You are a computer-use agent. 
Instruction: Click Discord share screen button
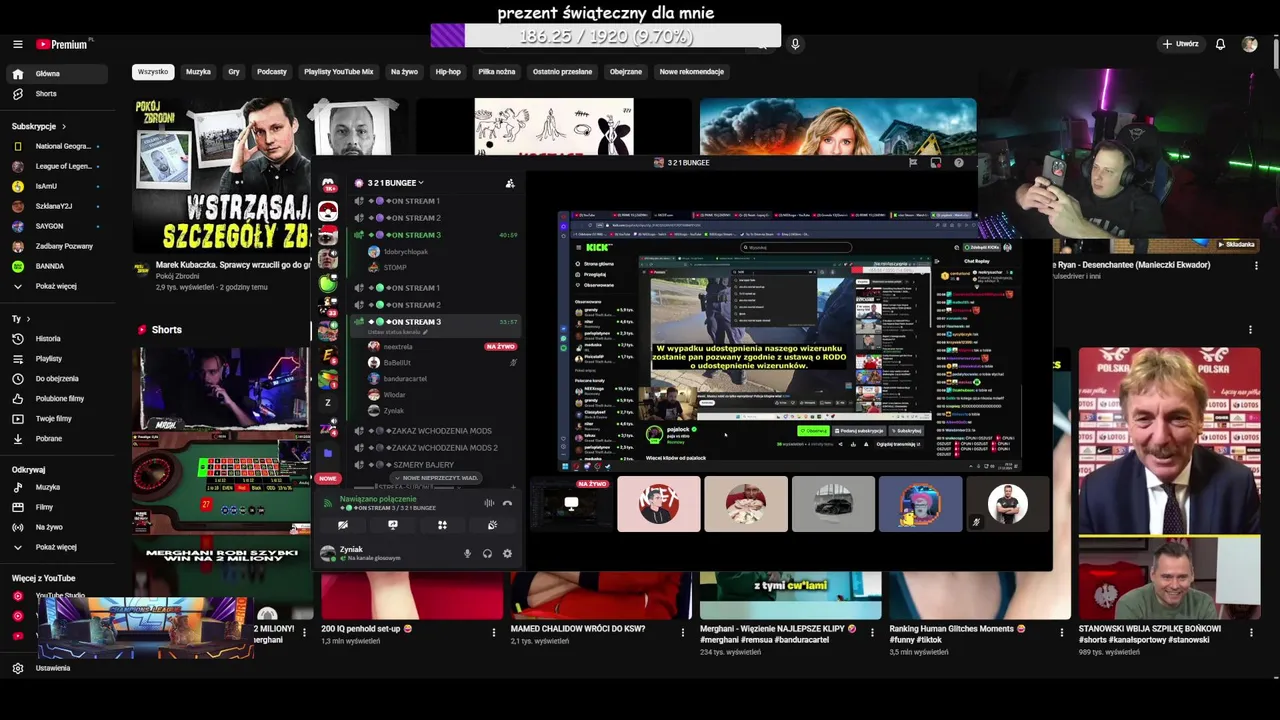(393, 525)
